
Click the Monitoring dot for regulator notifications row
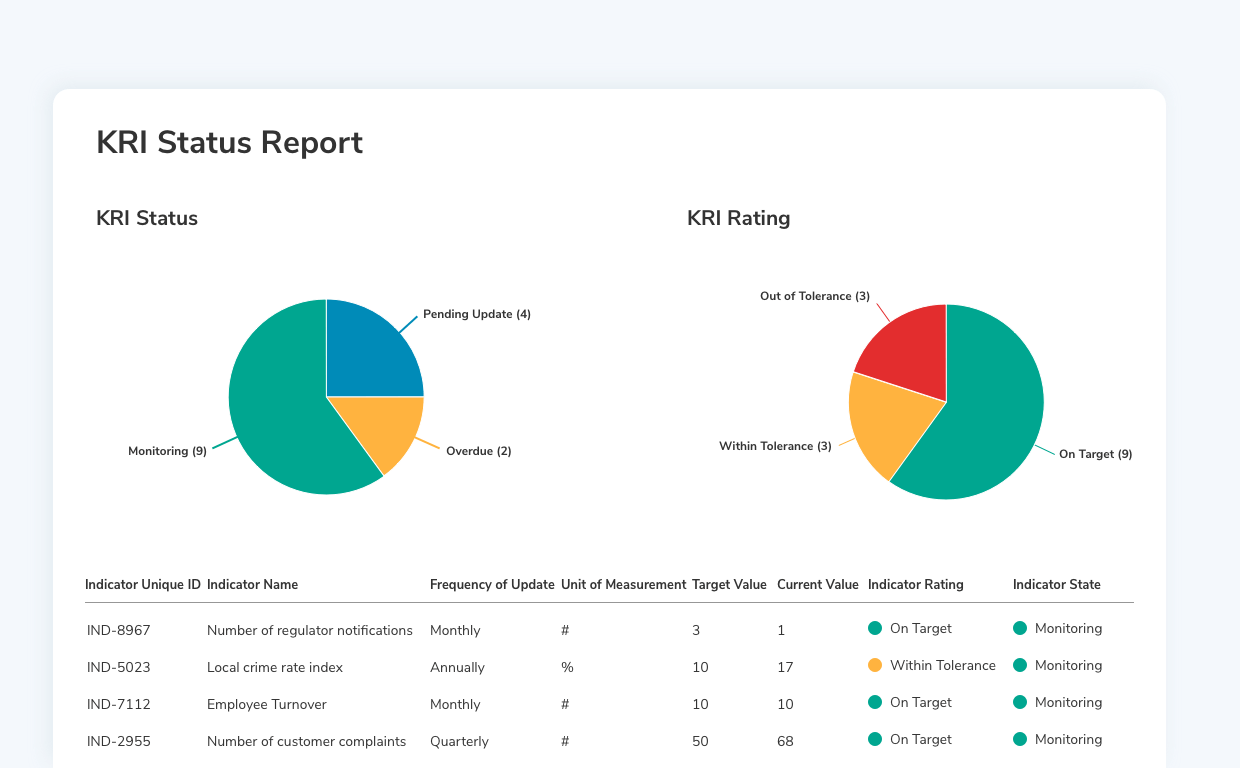pos(1021,628)
